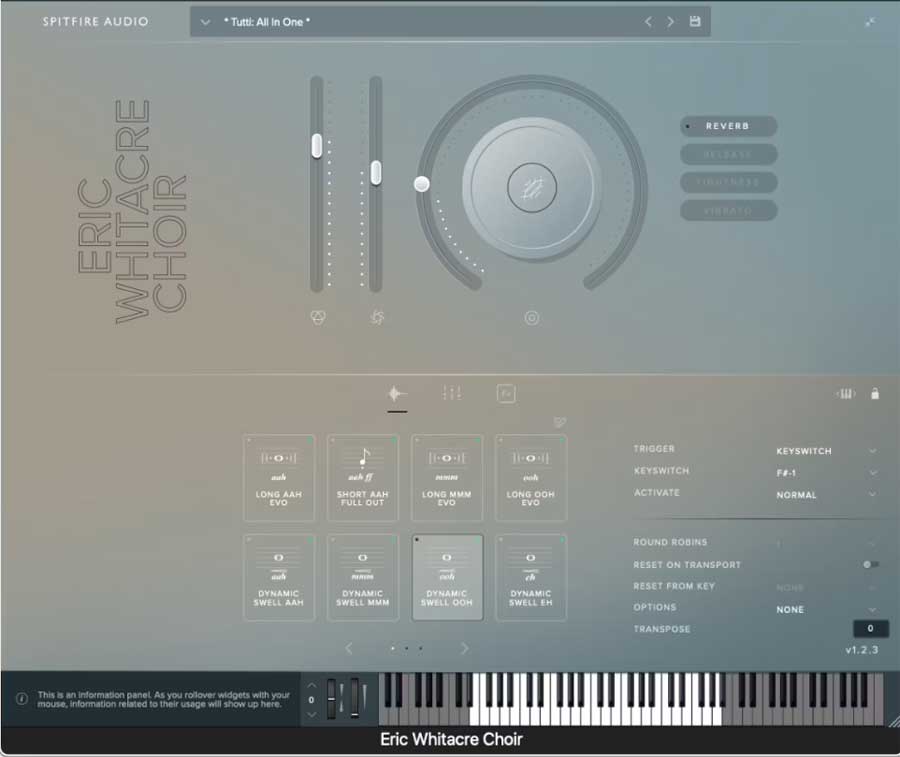Select the third techniques page dot
Screen dimensions: 900x757
[421, 649]
